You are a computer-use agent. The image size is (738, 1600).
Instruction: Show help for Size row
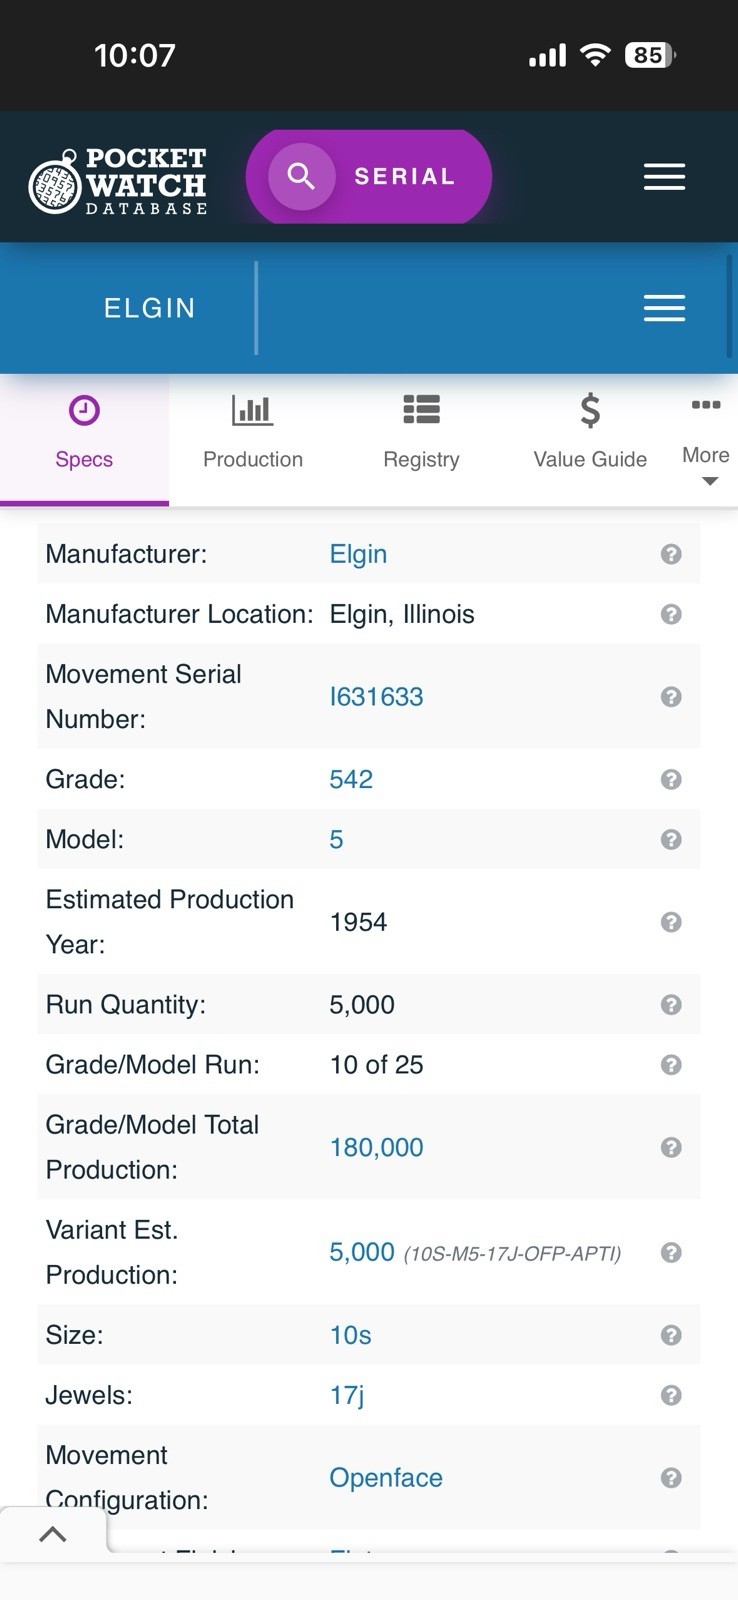click(x=671, y=1335)
